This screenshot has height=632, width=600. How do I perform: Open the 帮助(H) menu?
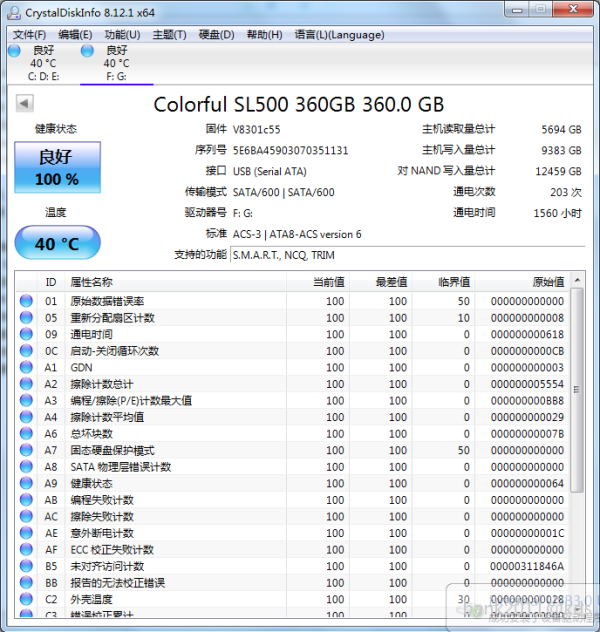(265, 35)
